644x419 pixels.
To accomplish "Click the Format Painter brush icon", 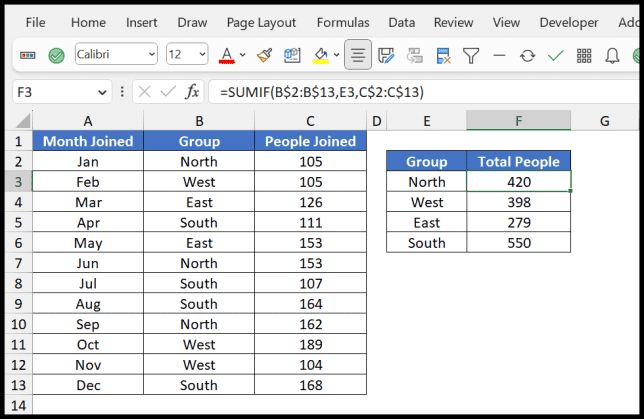I will [x=265, y=56].
